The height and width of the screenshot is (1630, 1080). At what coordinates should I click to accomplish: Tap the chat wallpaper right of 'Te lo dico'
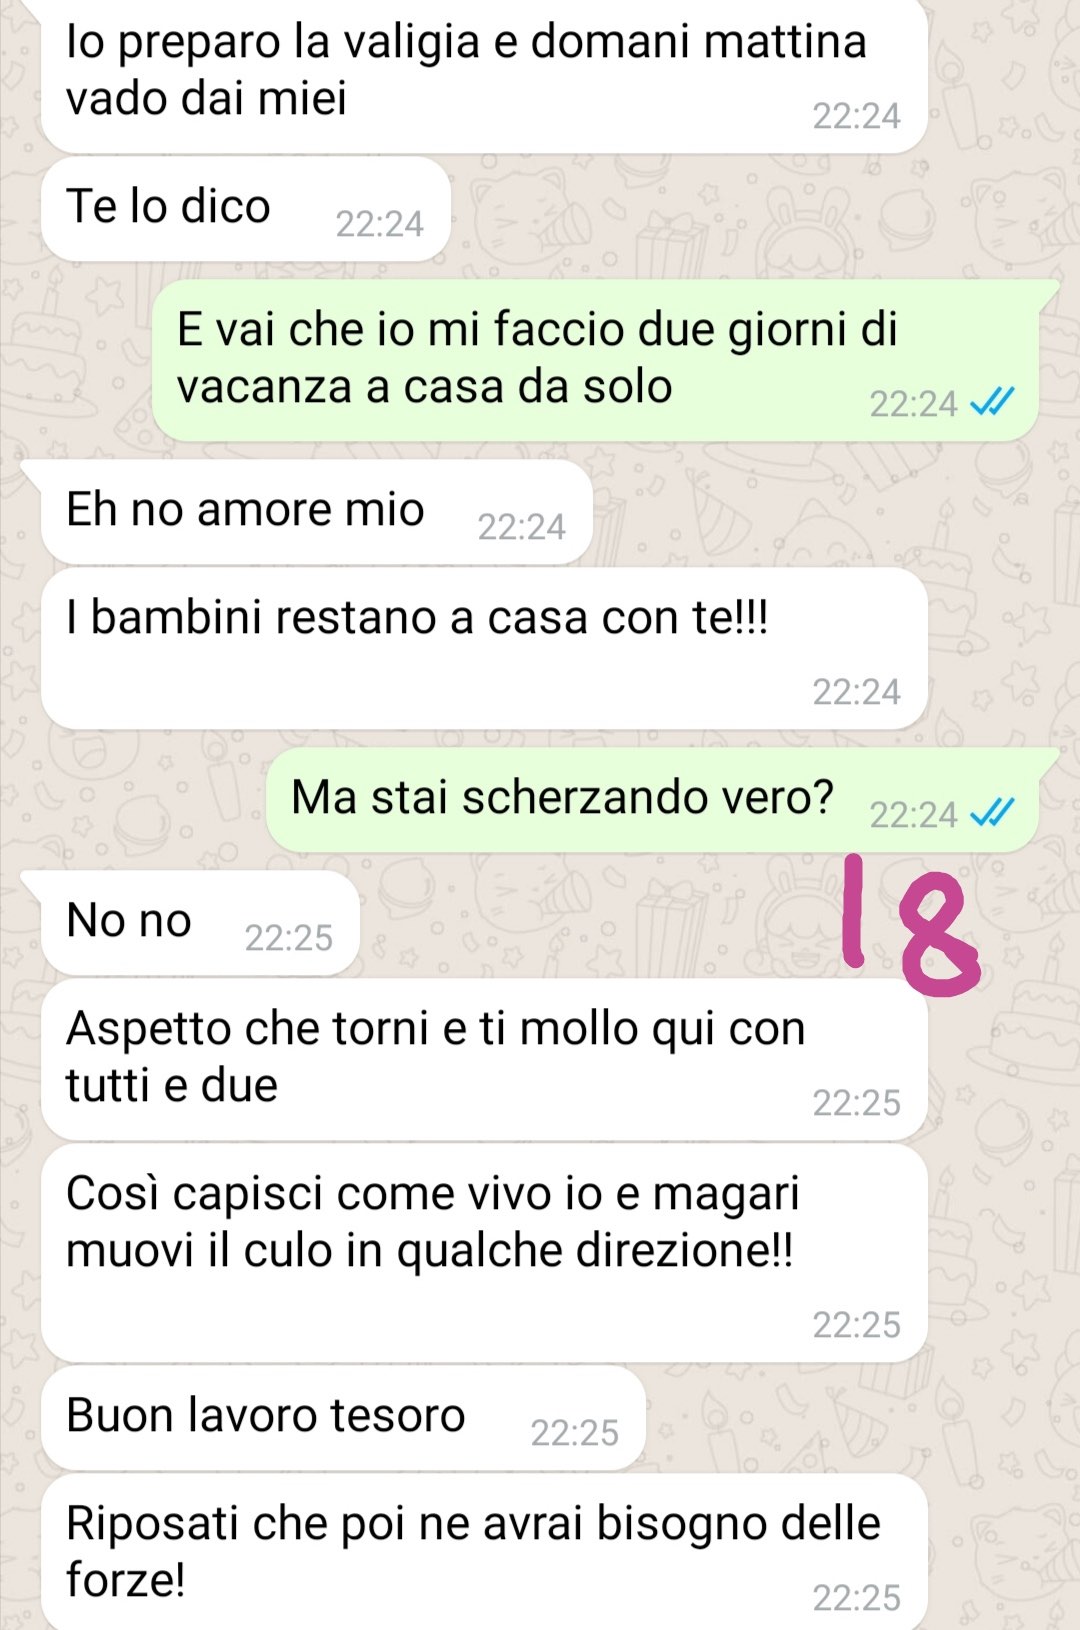click(760, 210)
